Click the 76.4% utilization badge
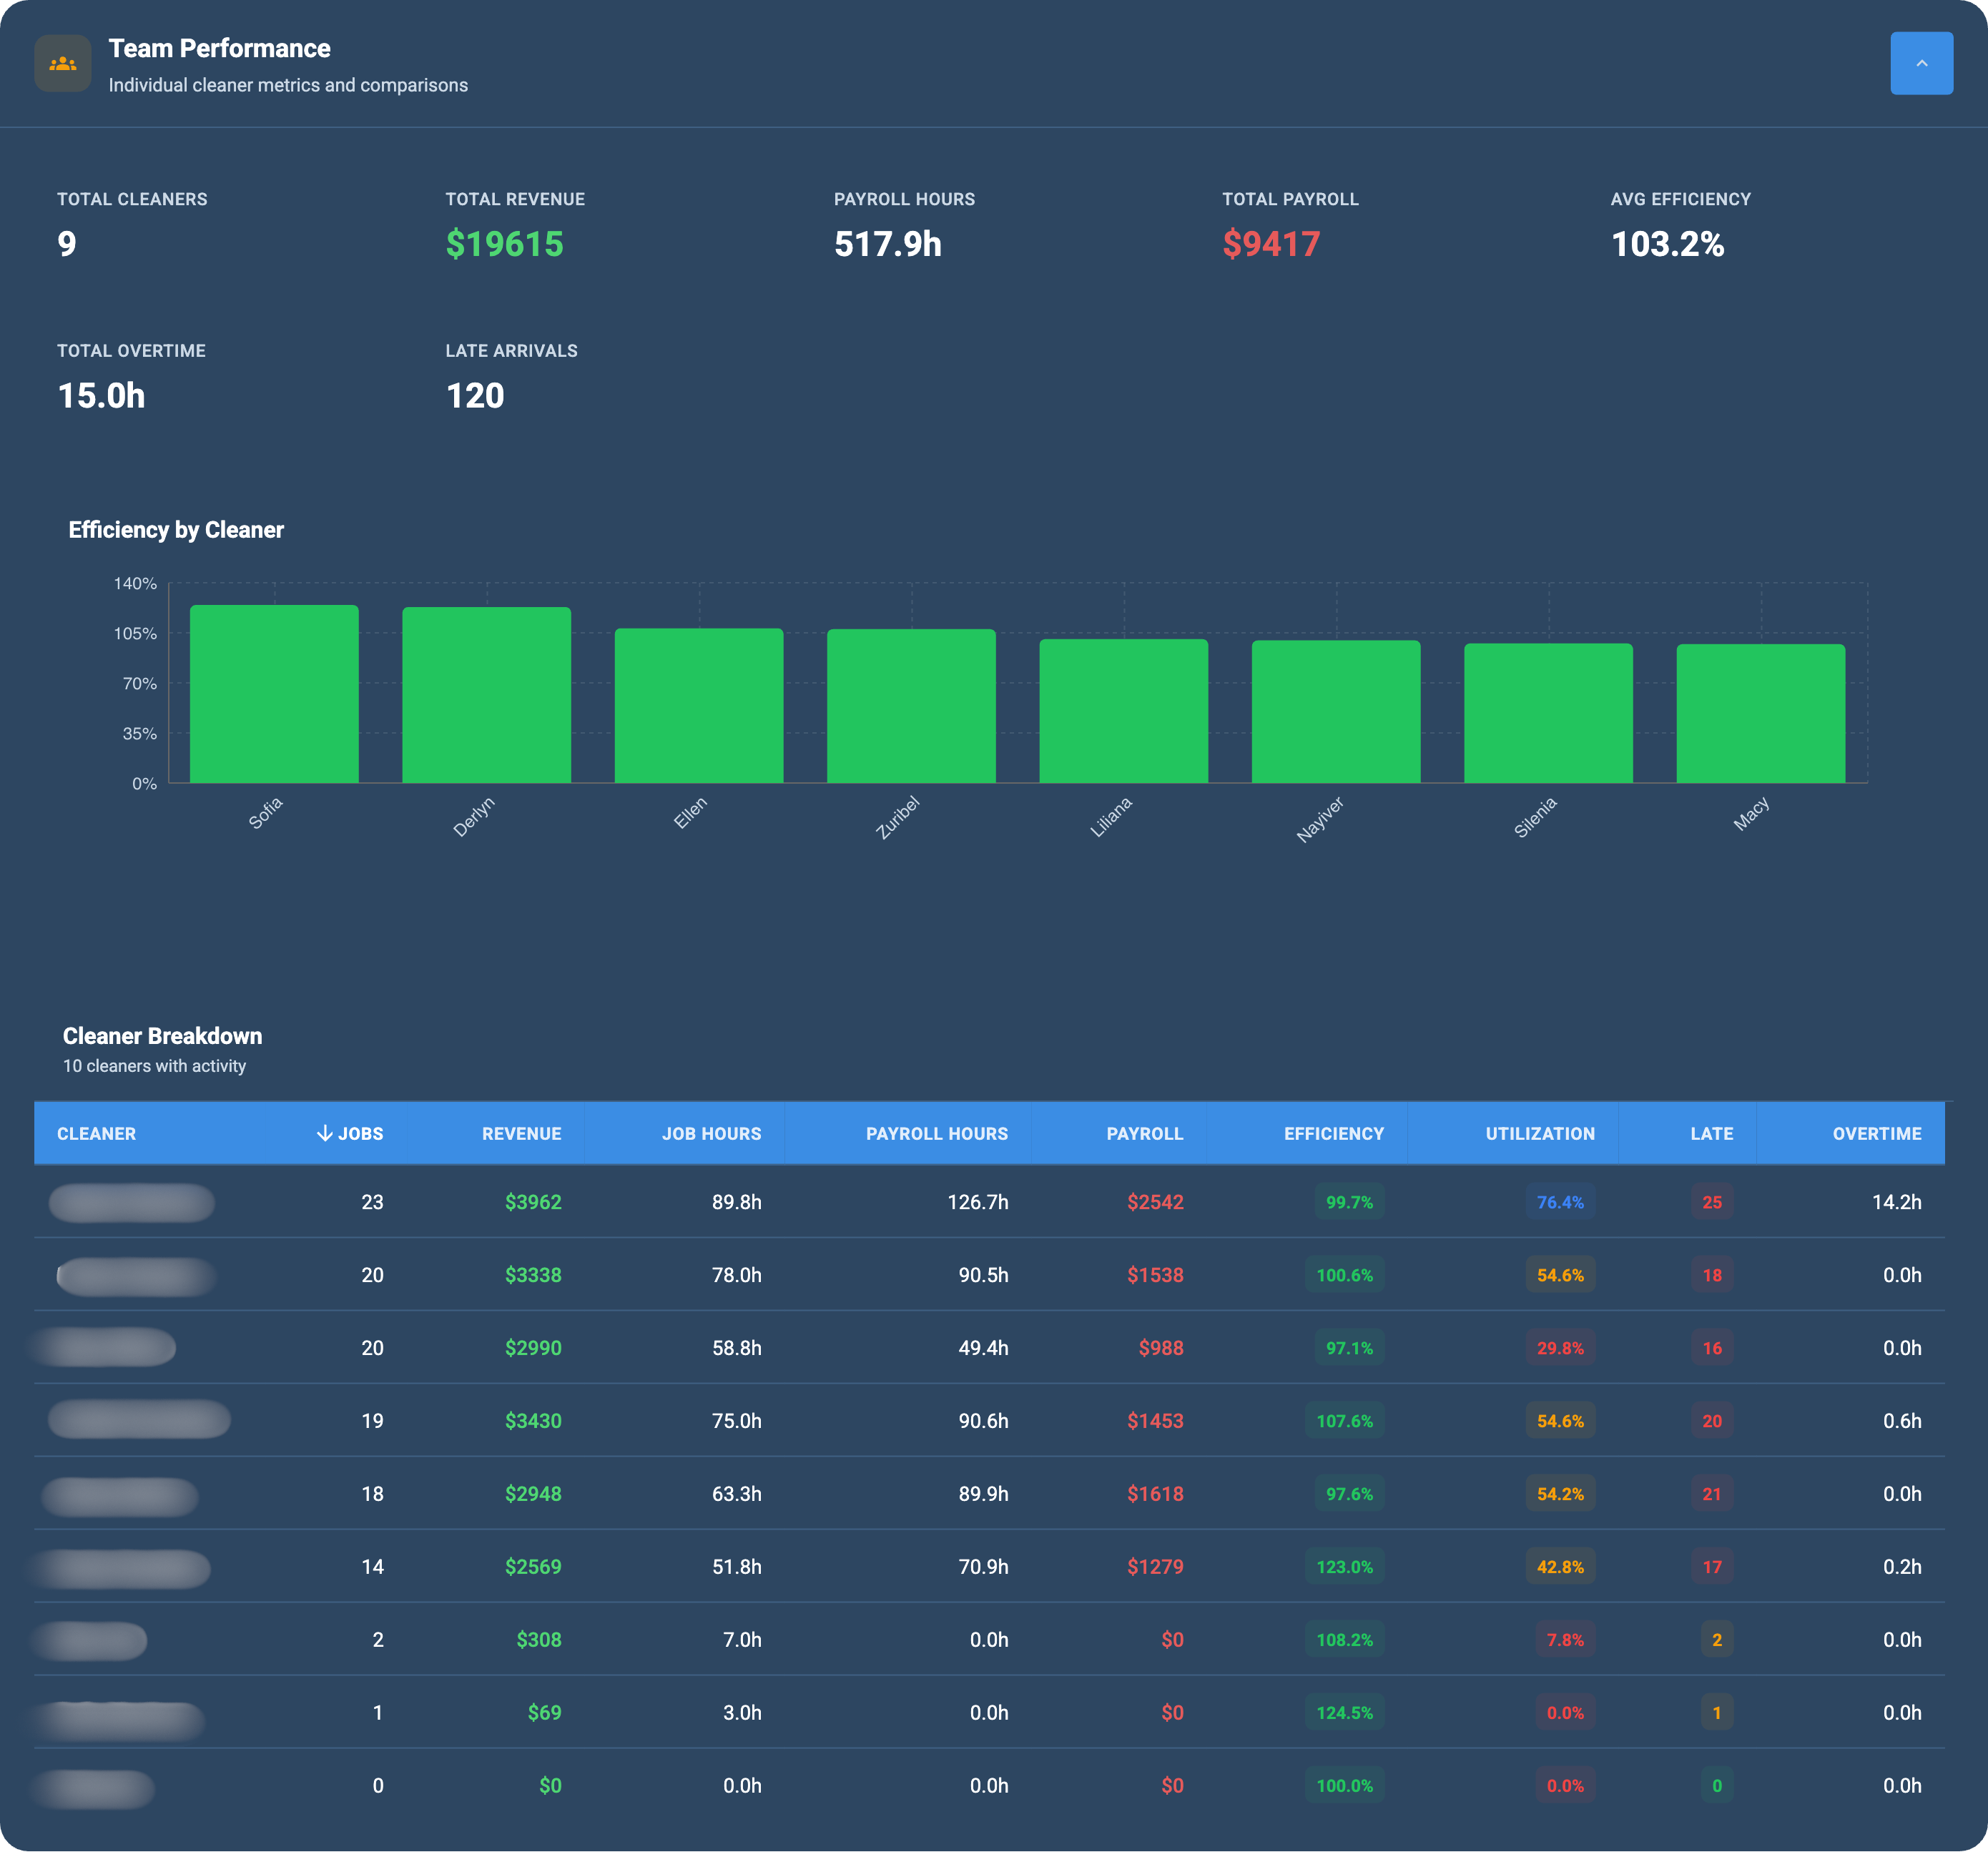Screen dimensions: 1988x1852 (1561, 1202)
